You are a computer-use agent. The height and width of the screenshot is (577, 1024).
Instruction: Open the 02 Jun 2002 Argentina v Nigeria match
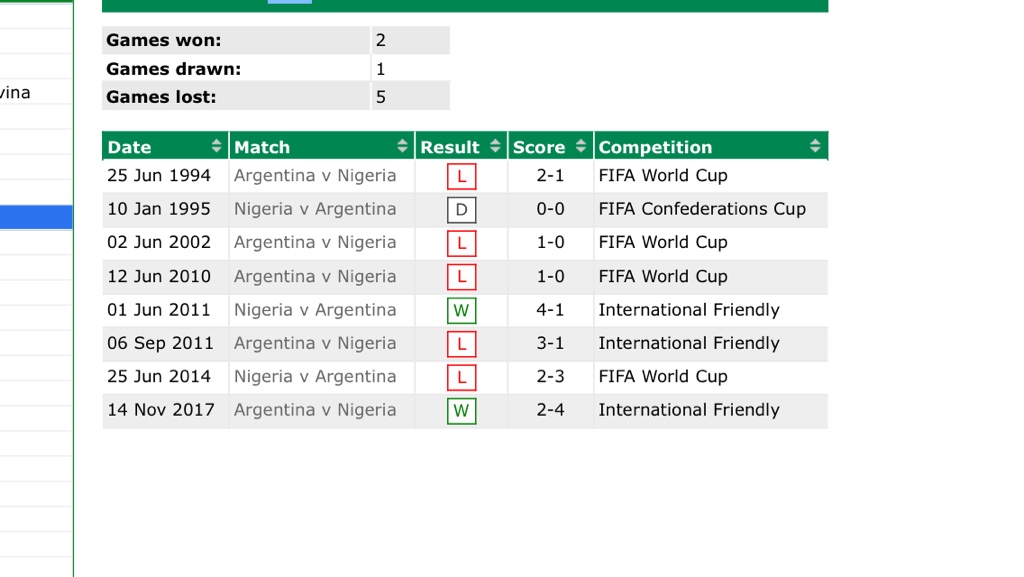pyautogui.click(x=315, y=242)
